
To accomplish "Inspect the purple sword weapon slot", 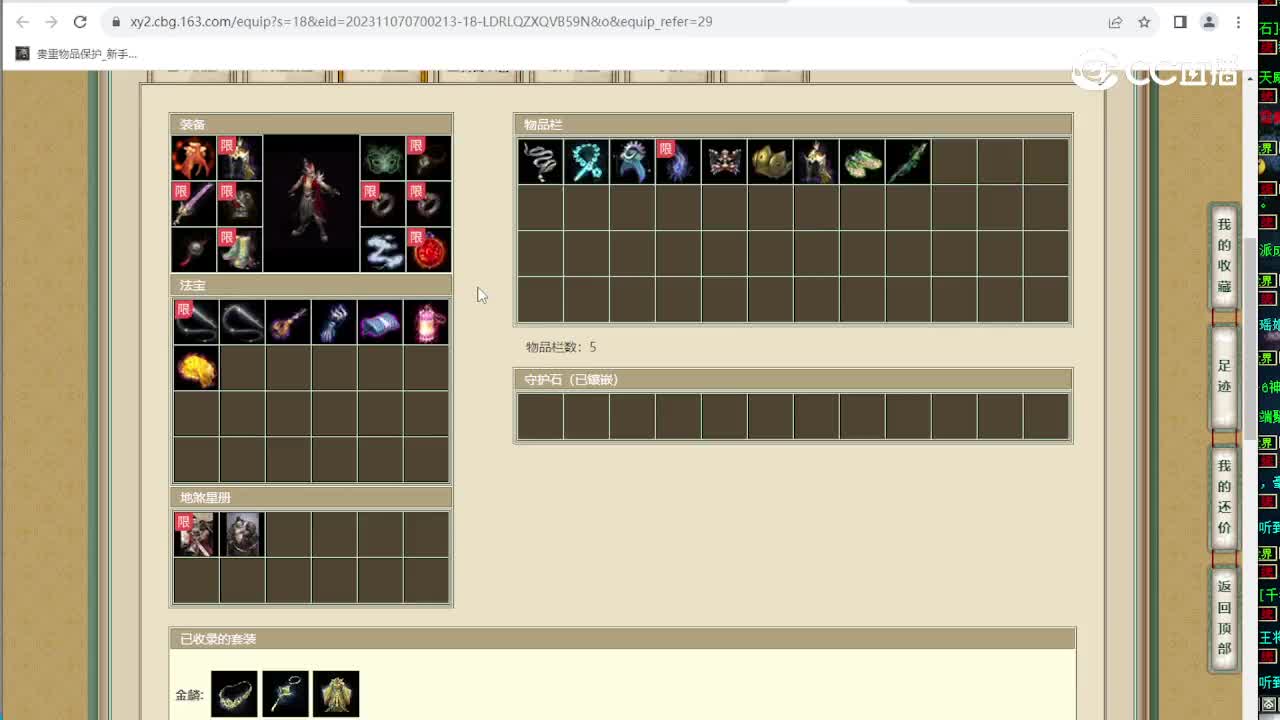I will (195, 204).
